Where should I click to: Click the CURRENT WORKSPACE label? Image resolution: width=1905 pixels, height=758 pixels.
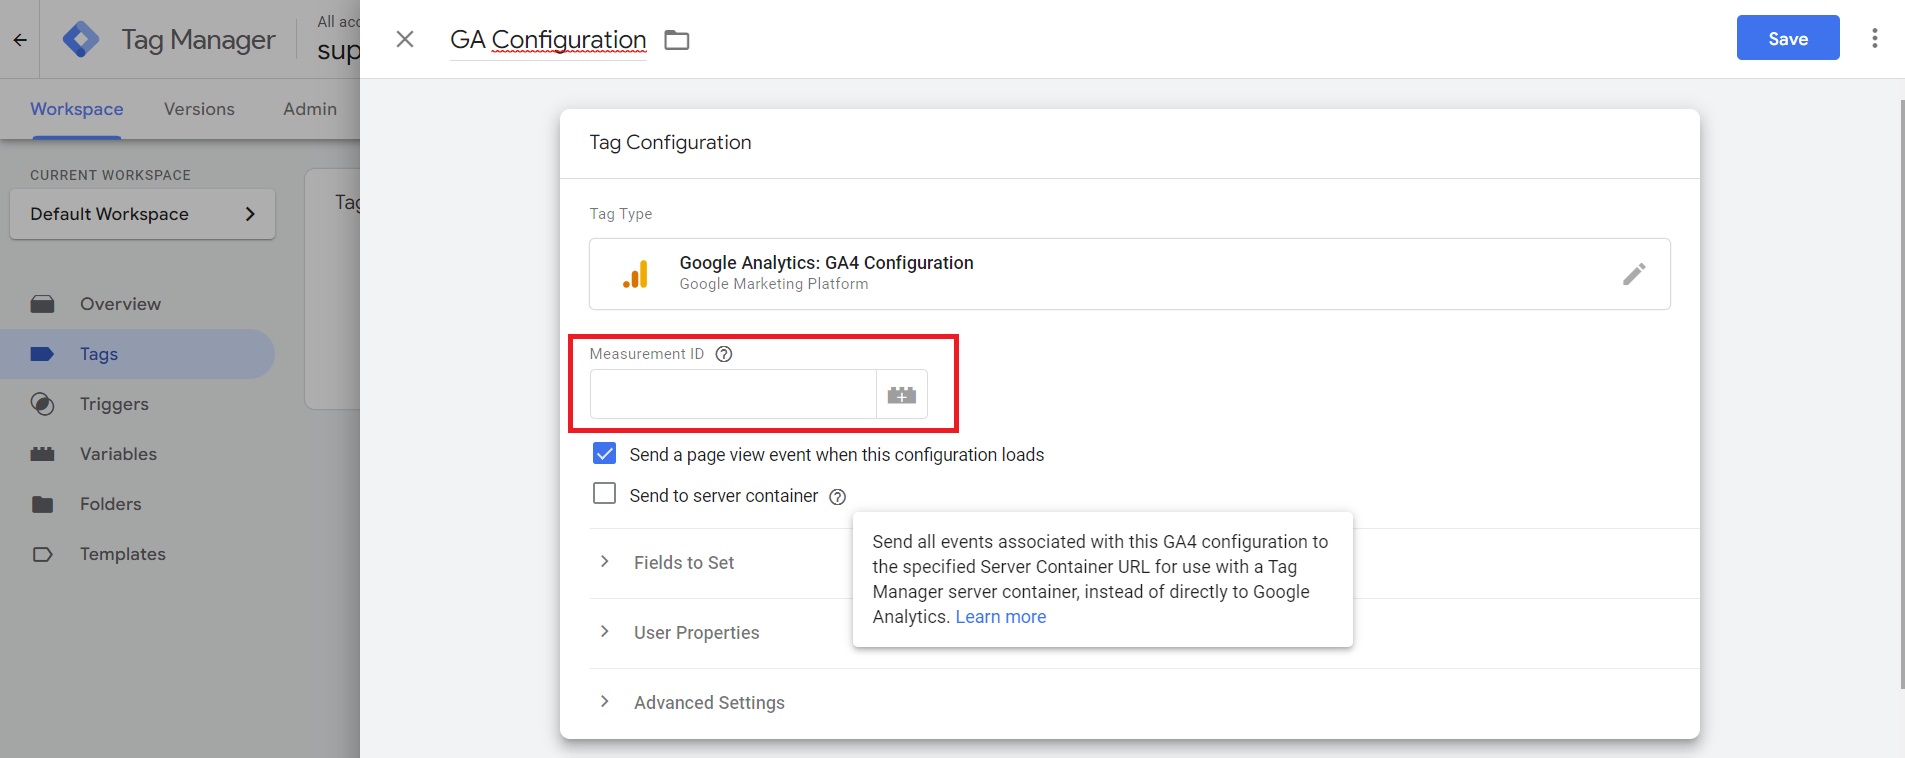(x=110, y=175)
